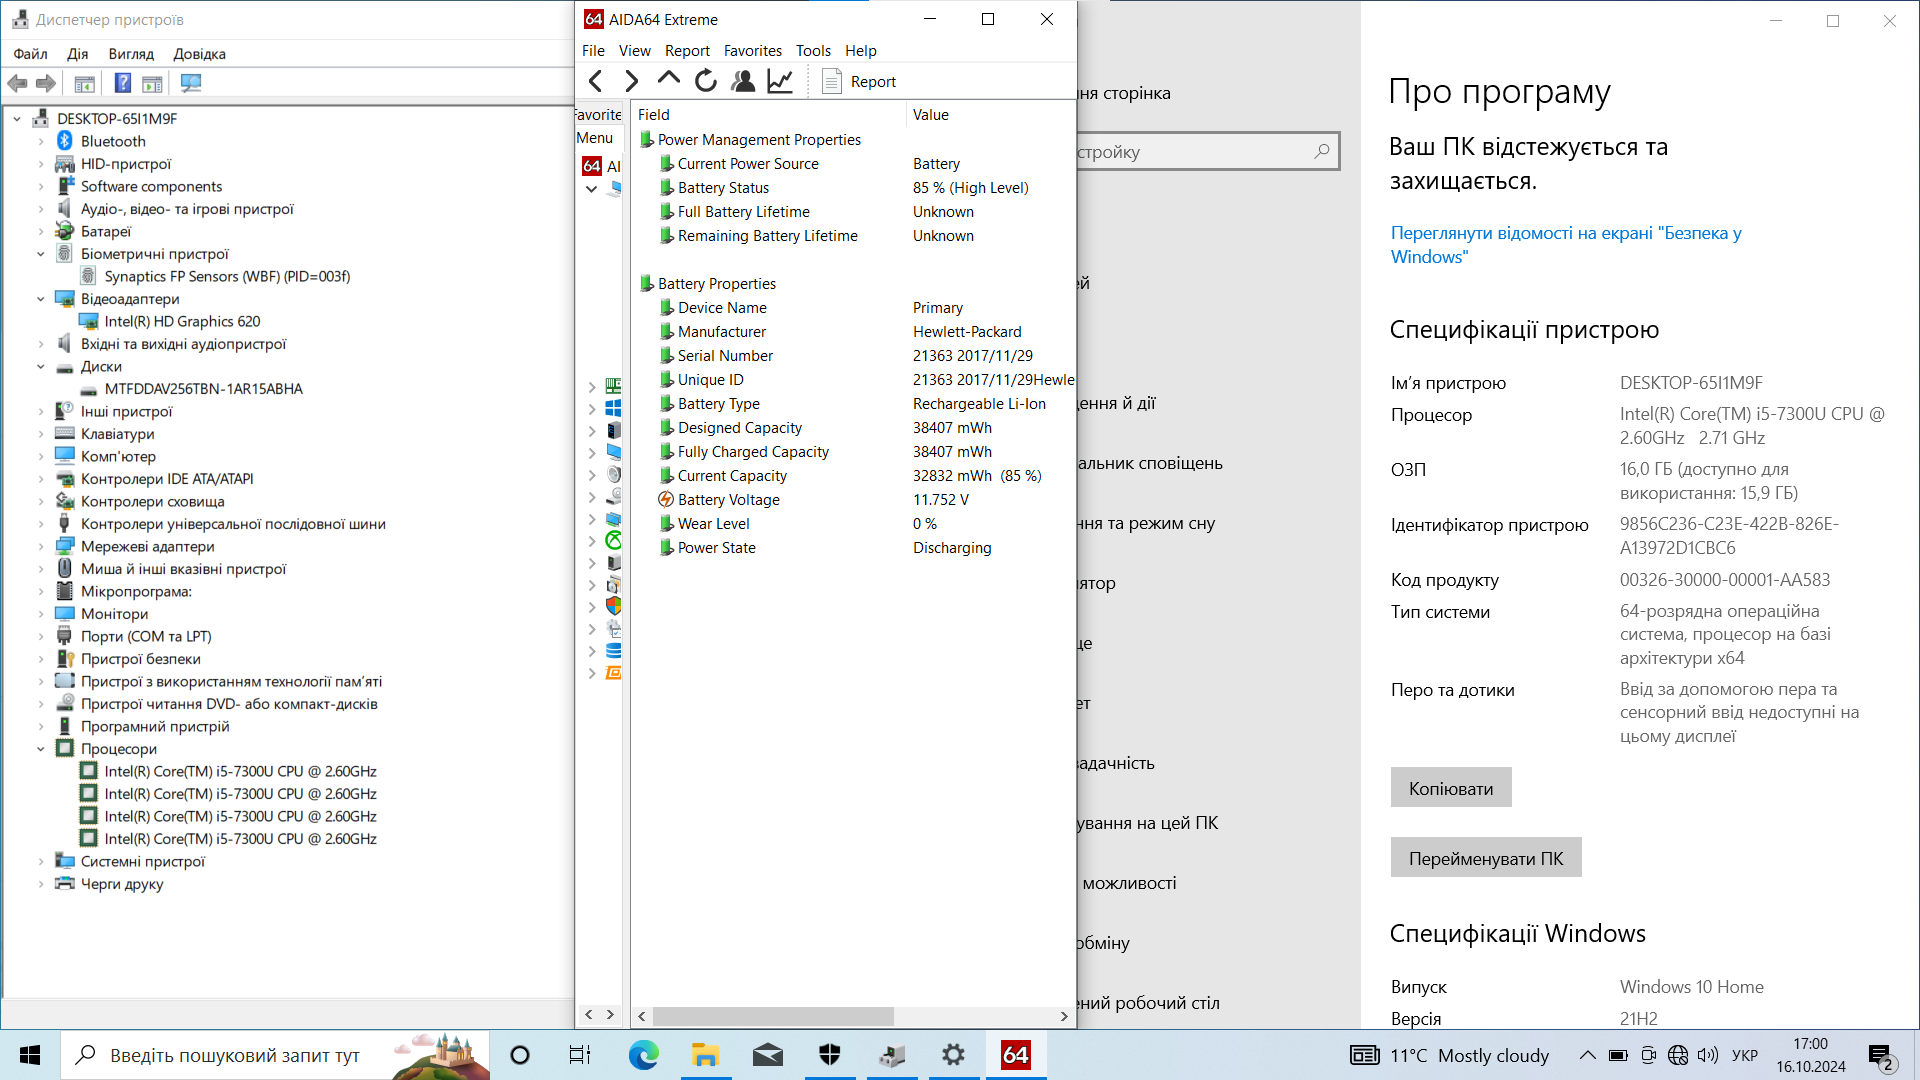The width and height of the screenshot is (1920, 1080).
Task: Expand the HID-пристрої node
Action: [x=41, y=164]
